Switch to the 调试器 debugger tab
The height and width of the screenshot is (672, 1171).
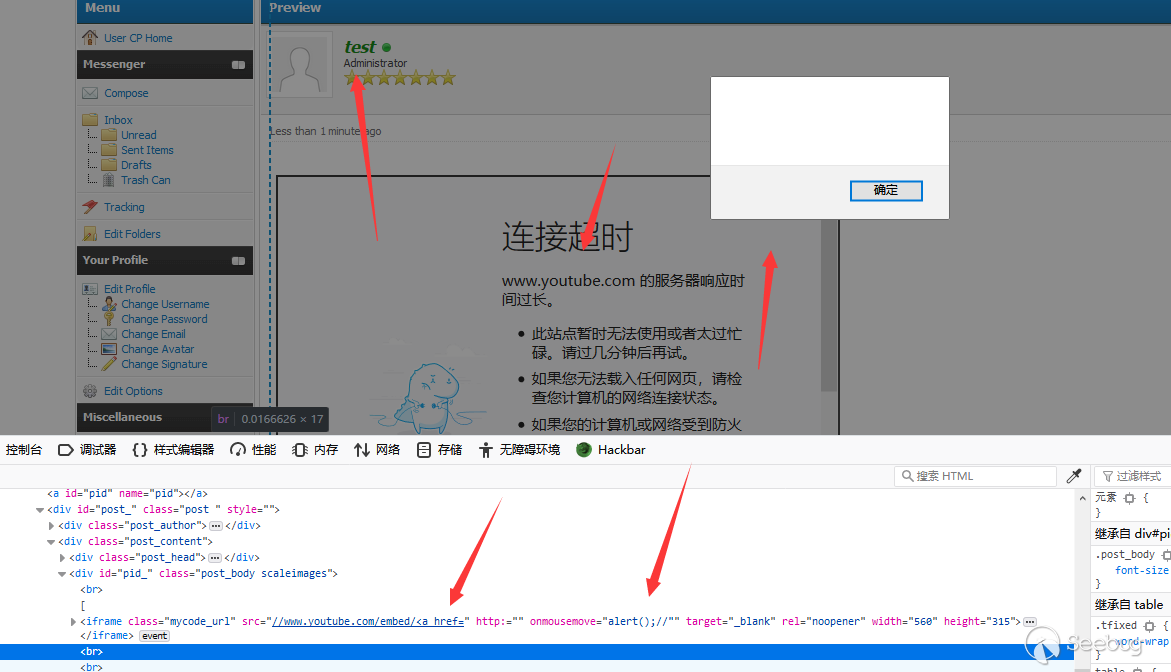(87, 449)
